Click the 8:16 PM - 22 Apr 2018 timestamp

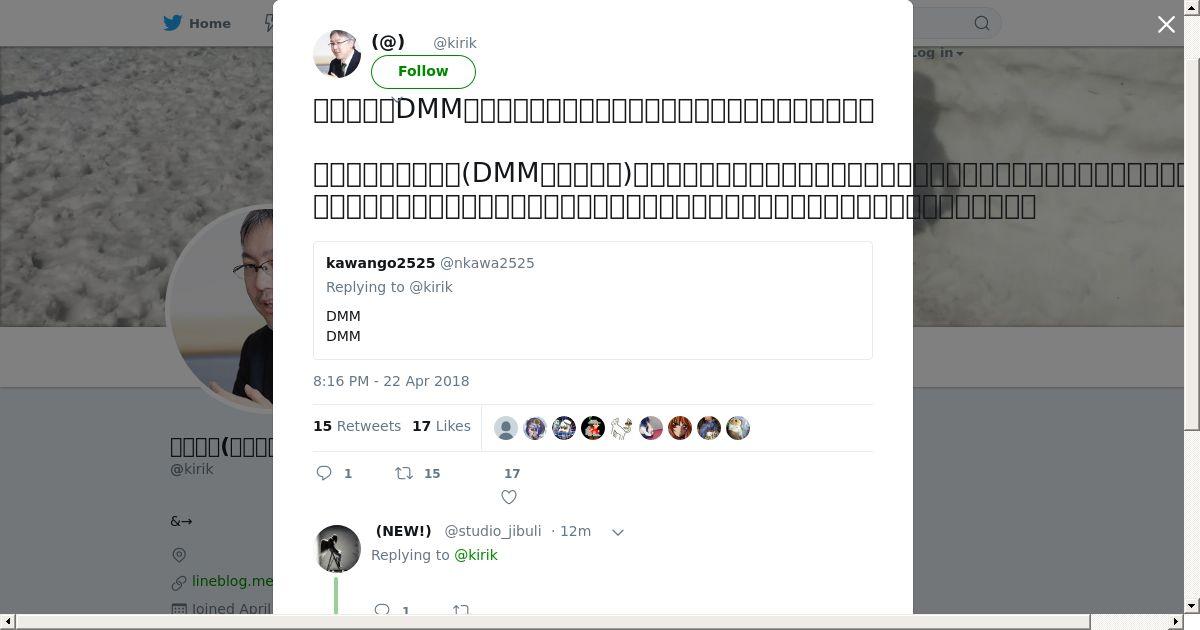(x=391, y=381)
